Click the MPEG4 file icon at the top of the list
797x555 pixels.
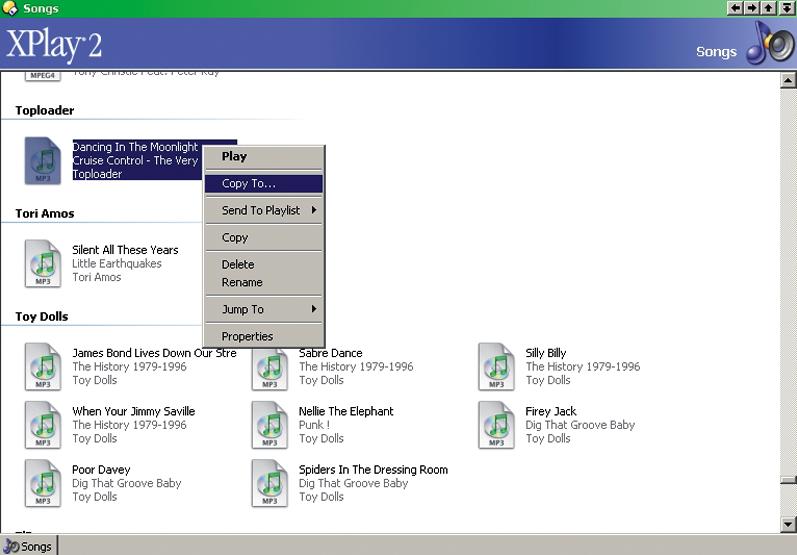pyautogui.click(x=43, y=76)
